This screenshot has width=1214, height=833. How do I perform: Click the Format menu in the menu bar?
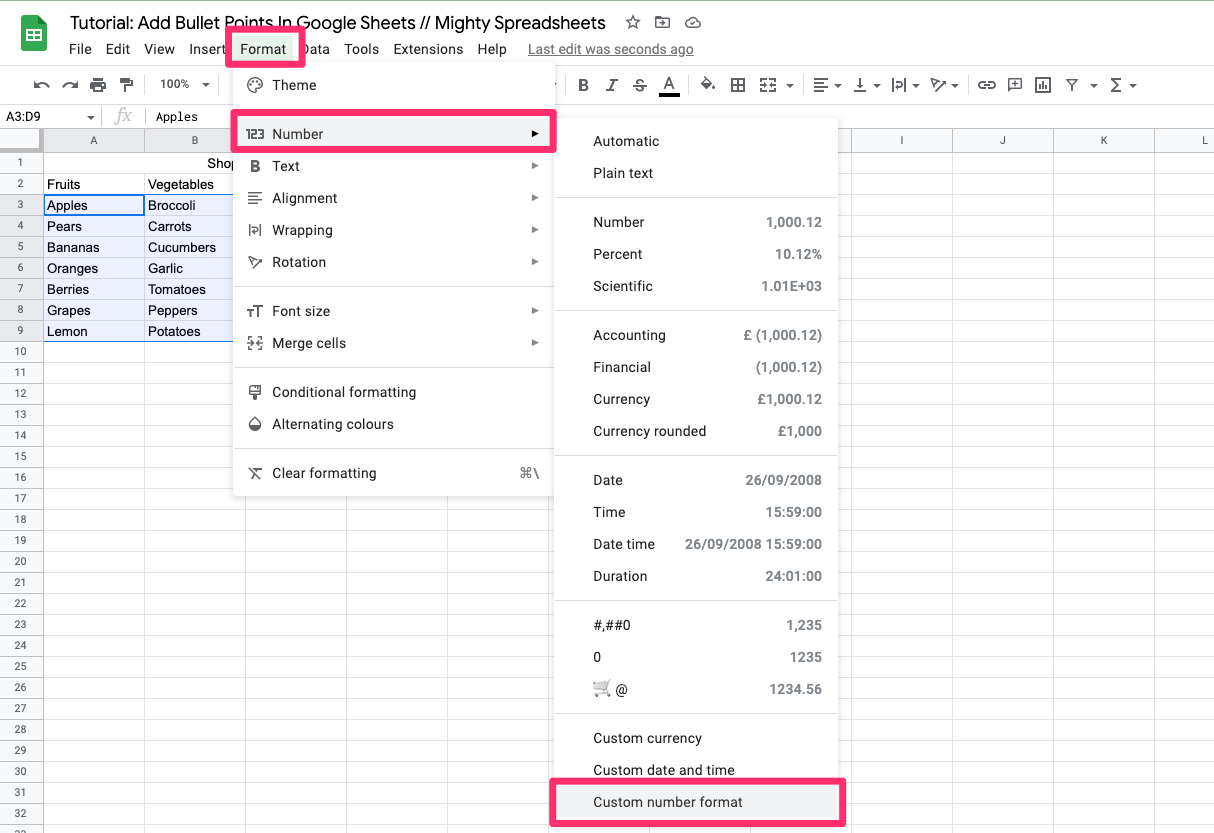[263, 49]
